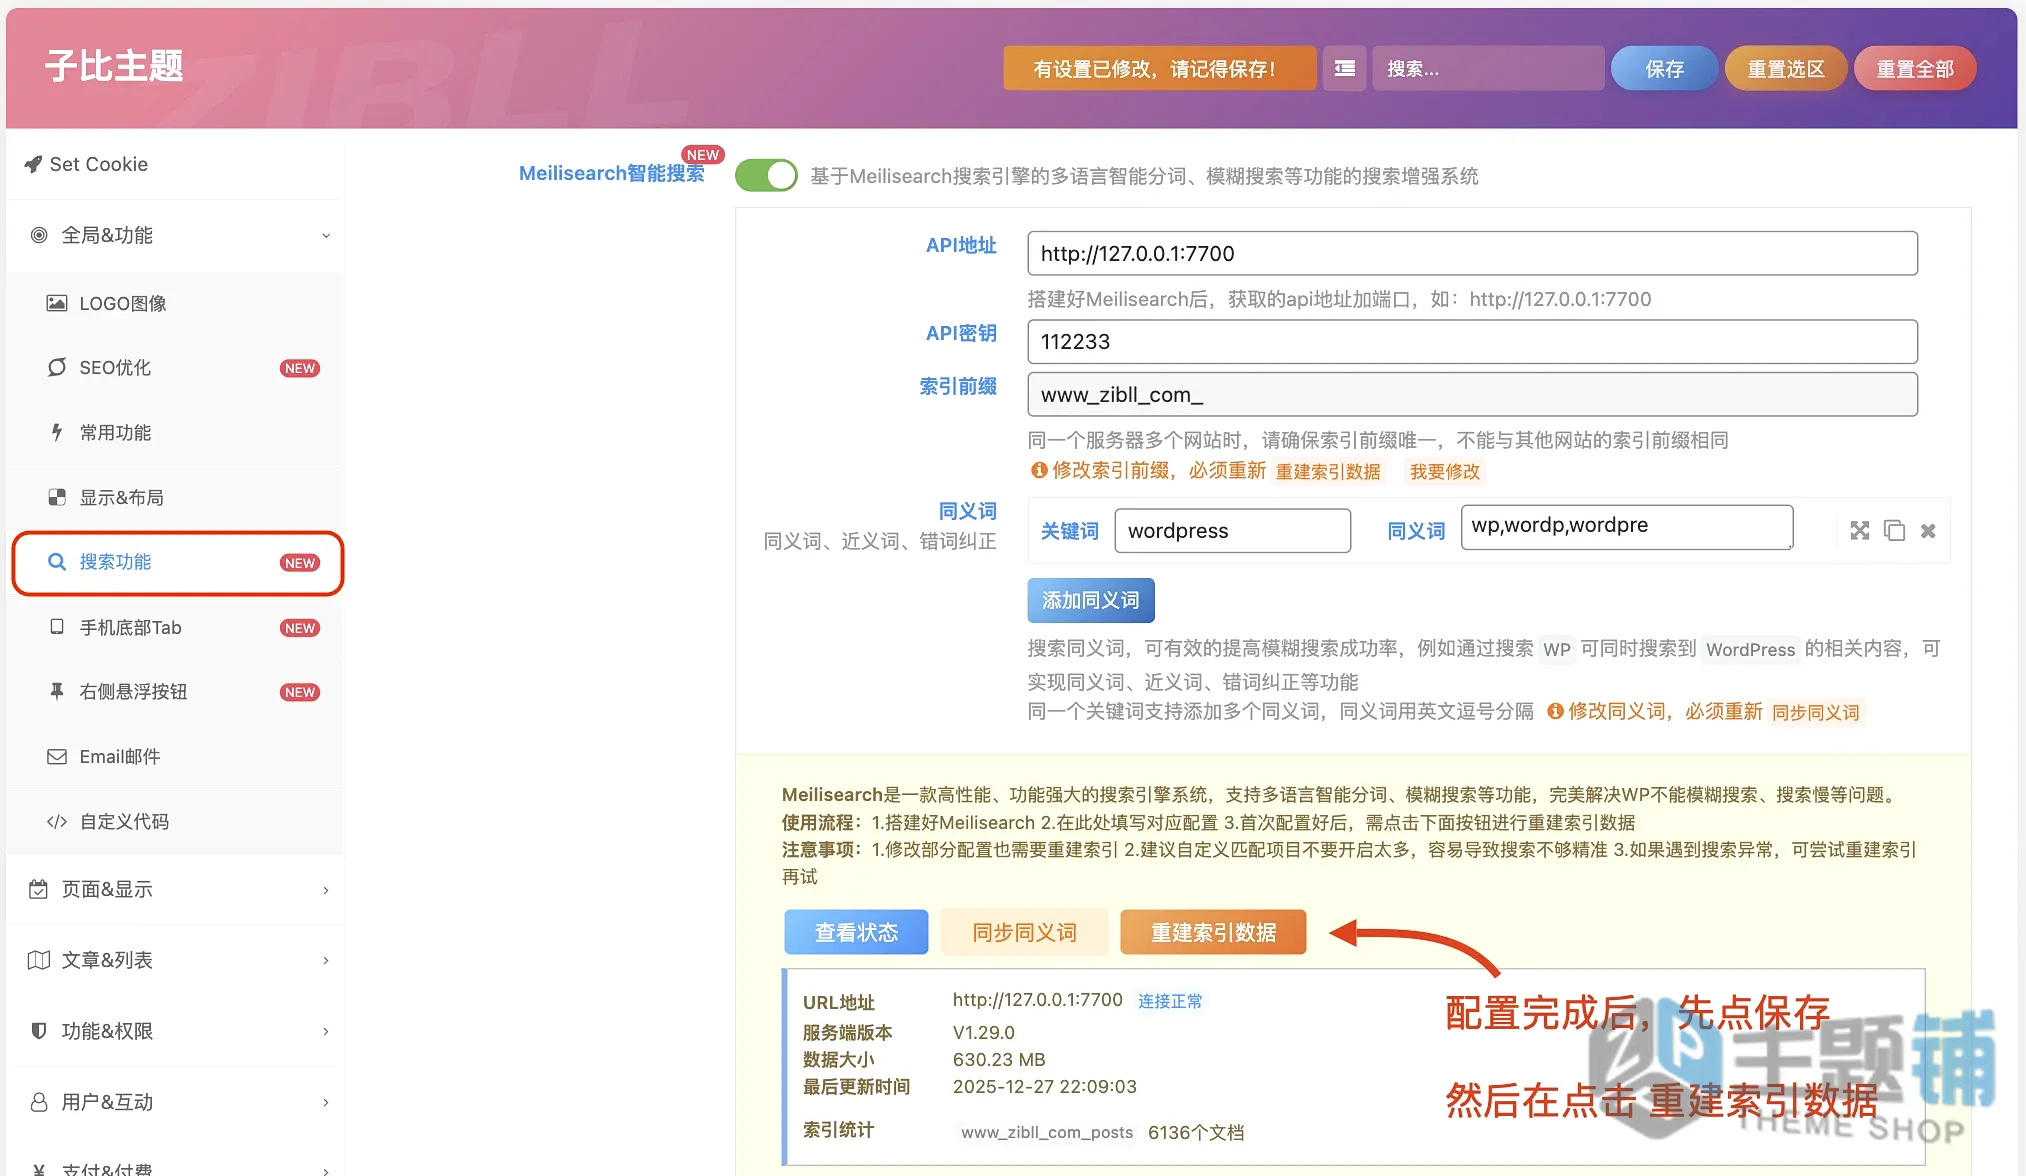Open the 自定义代码 settings page
Image resolution: width=2026 pixels, height=1176 pixels.
(x=176, y=821)
